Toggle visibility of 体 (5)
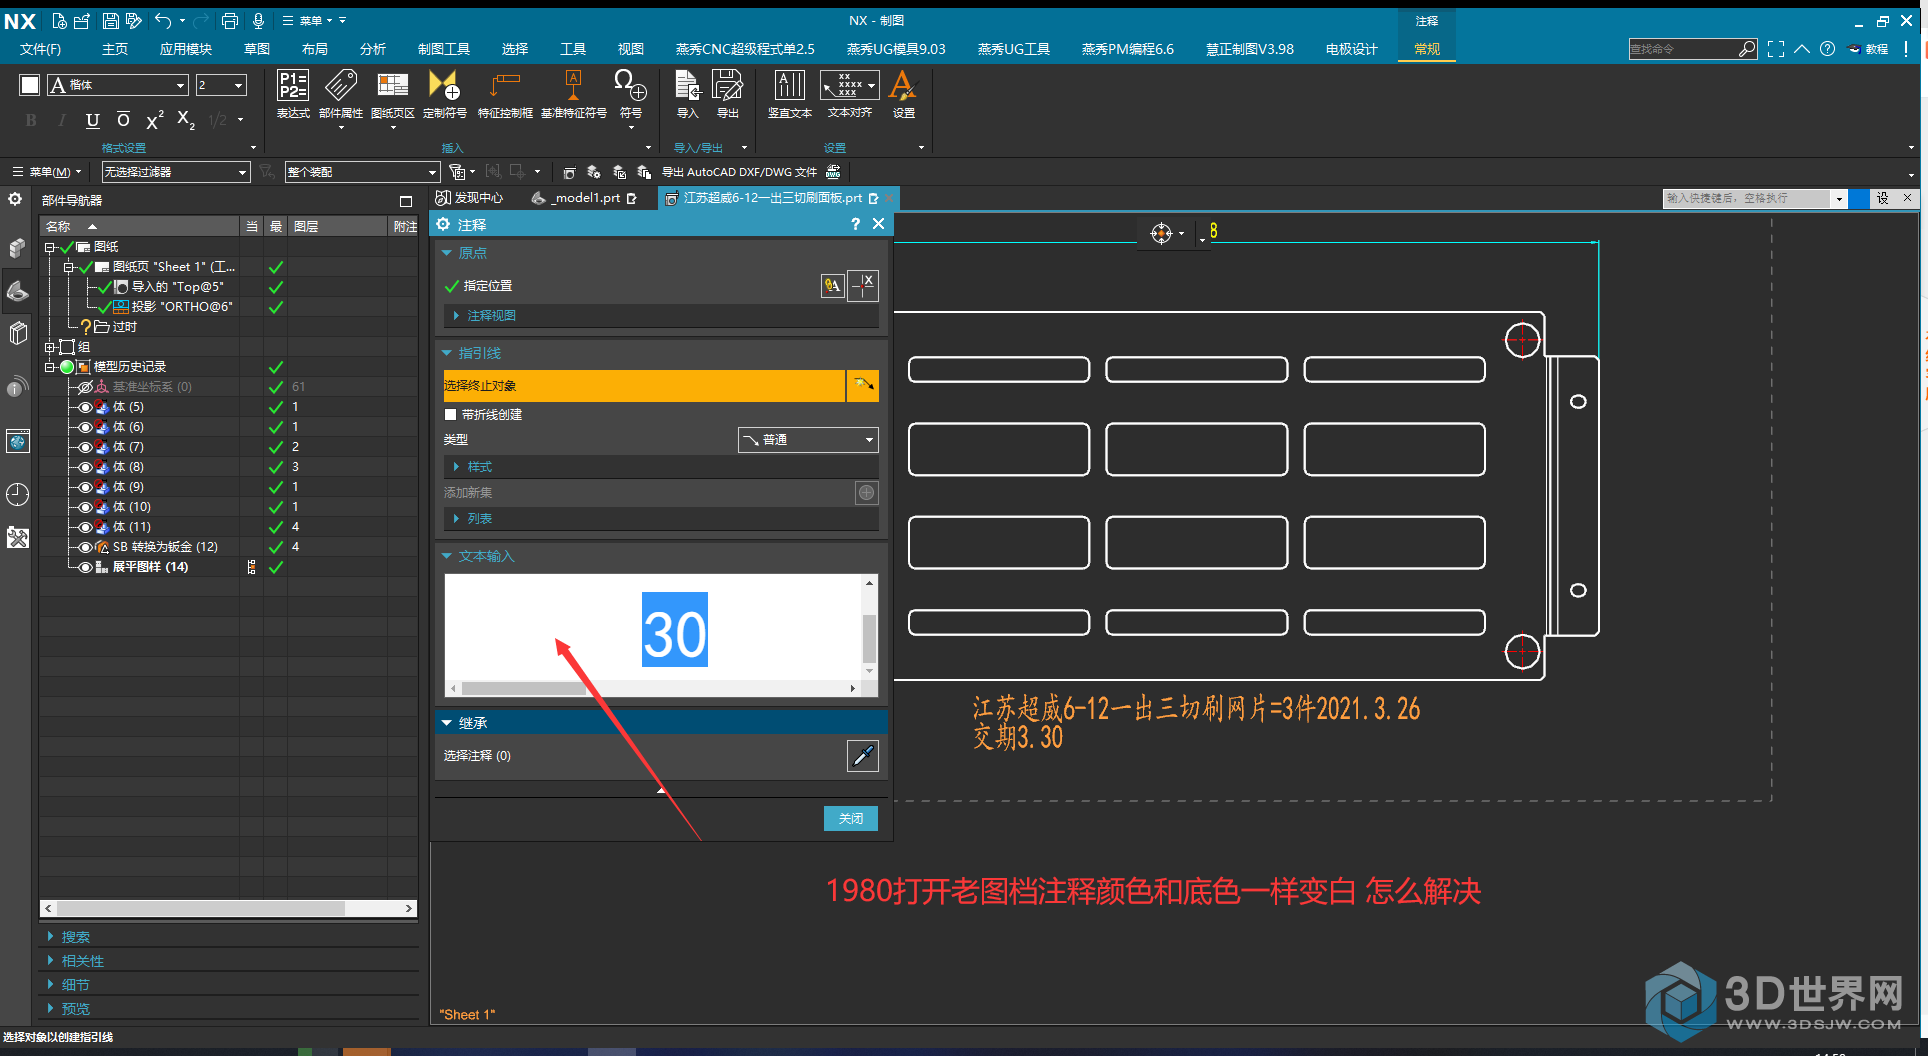This screenshot has height=1056, width=1928. click(x=85, y=407)
